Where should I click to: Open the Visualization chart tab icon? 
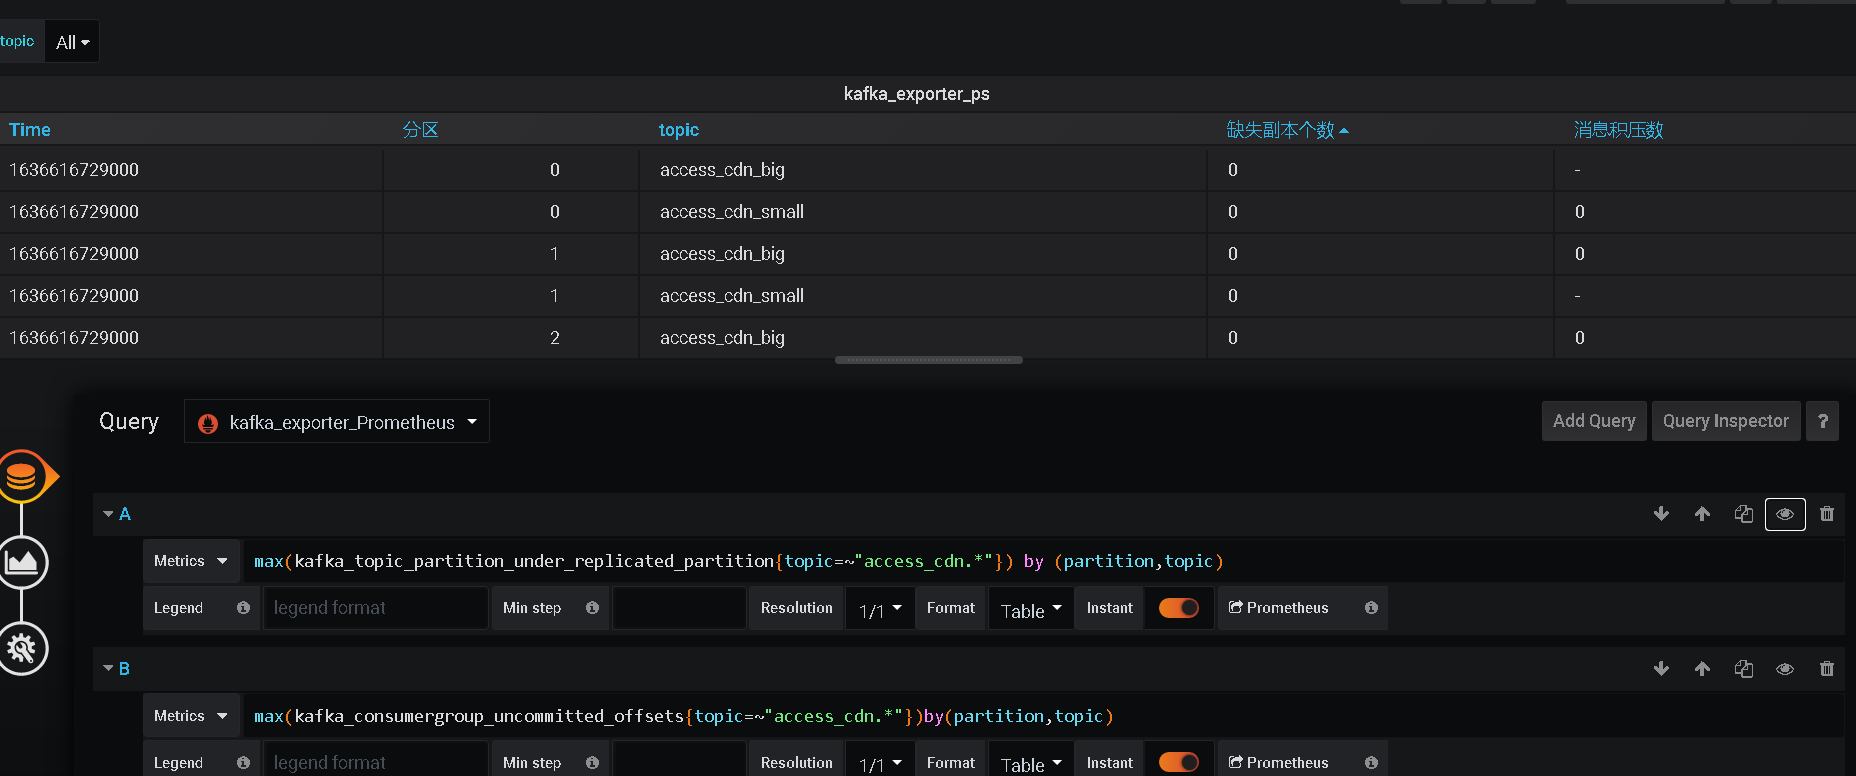click(22, 562)
